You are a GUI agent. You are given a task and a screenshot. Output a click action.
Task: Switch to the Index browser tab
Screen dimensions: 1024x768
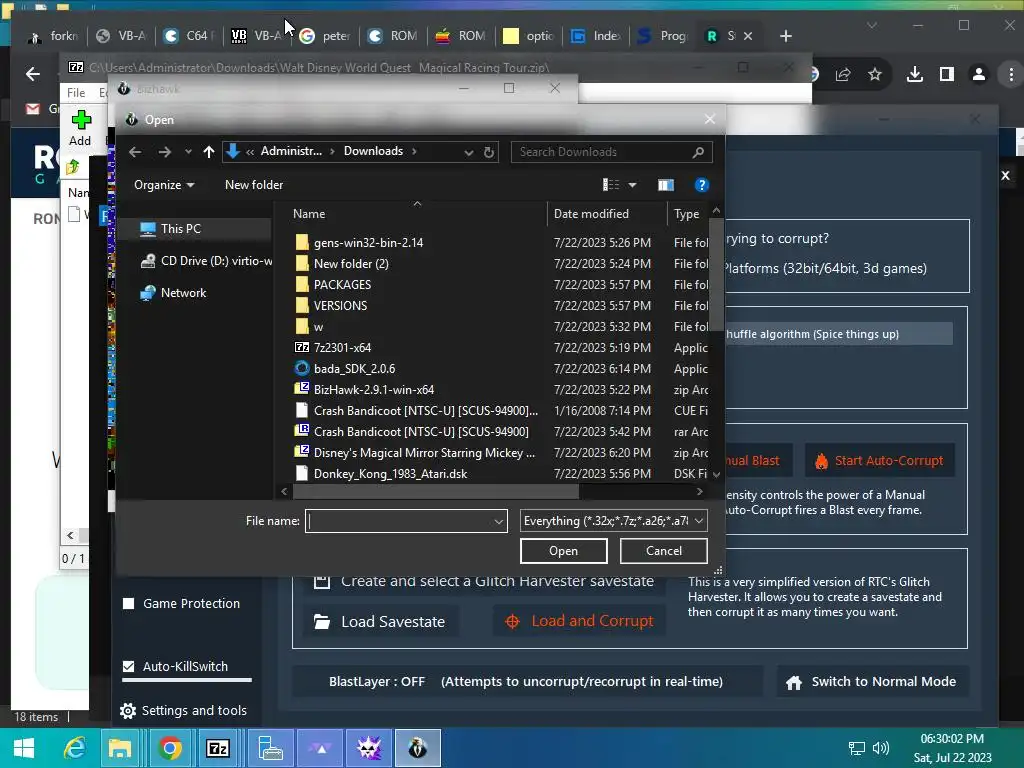click(x=598, y=36)
